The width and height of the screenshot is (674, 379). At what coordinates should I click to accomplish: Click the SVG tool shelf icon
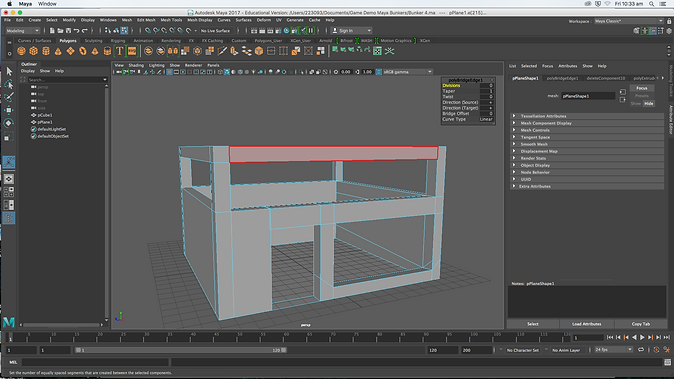point(132,51)
